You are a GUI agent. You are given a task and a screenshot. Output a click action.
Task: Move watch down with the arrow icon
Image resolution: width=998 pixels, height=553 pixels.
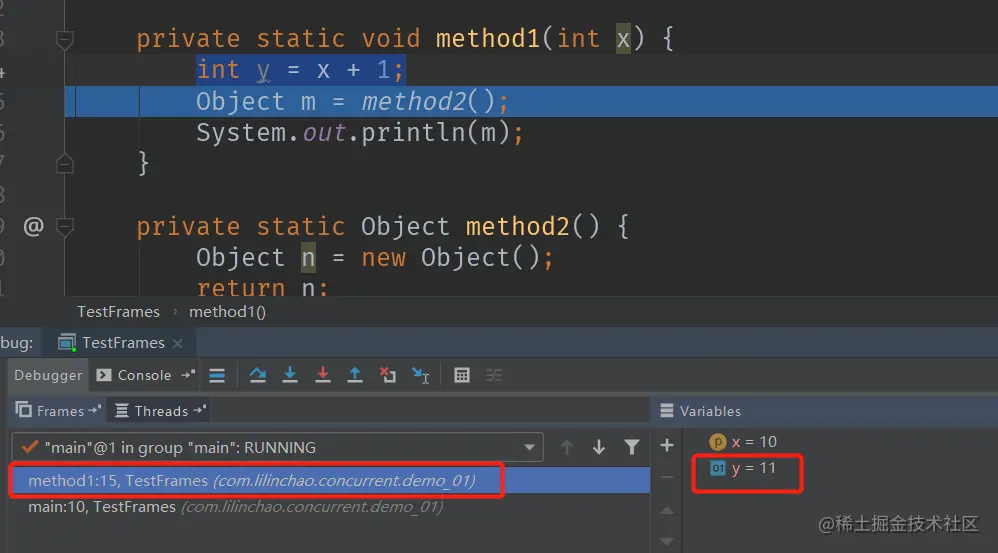pyautogui.click(x=666, y=542)
